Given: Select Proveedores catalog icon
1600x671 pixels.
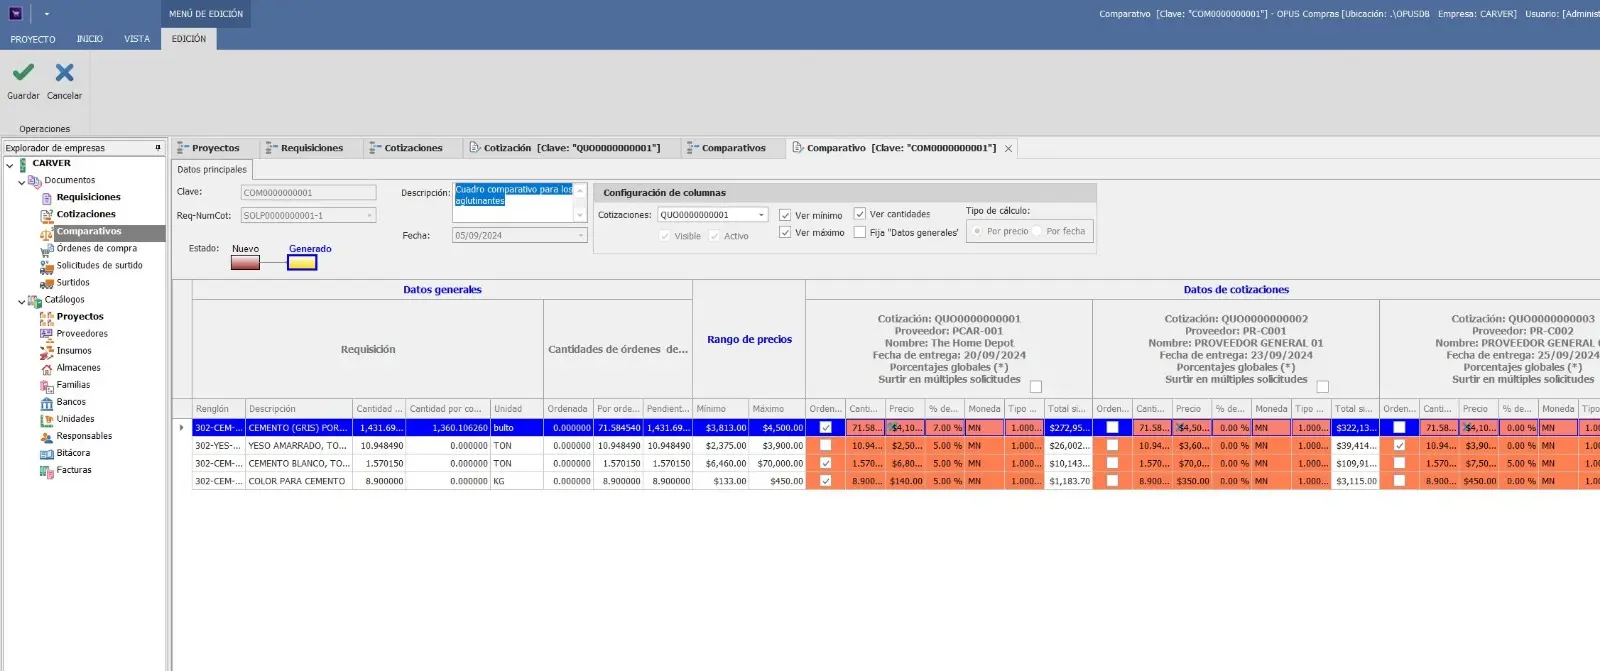Looking at the screenshot, I should coord(46,334).
